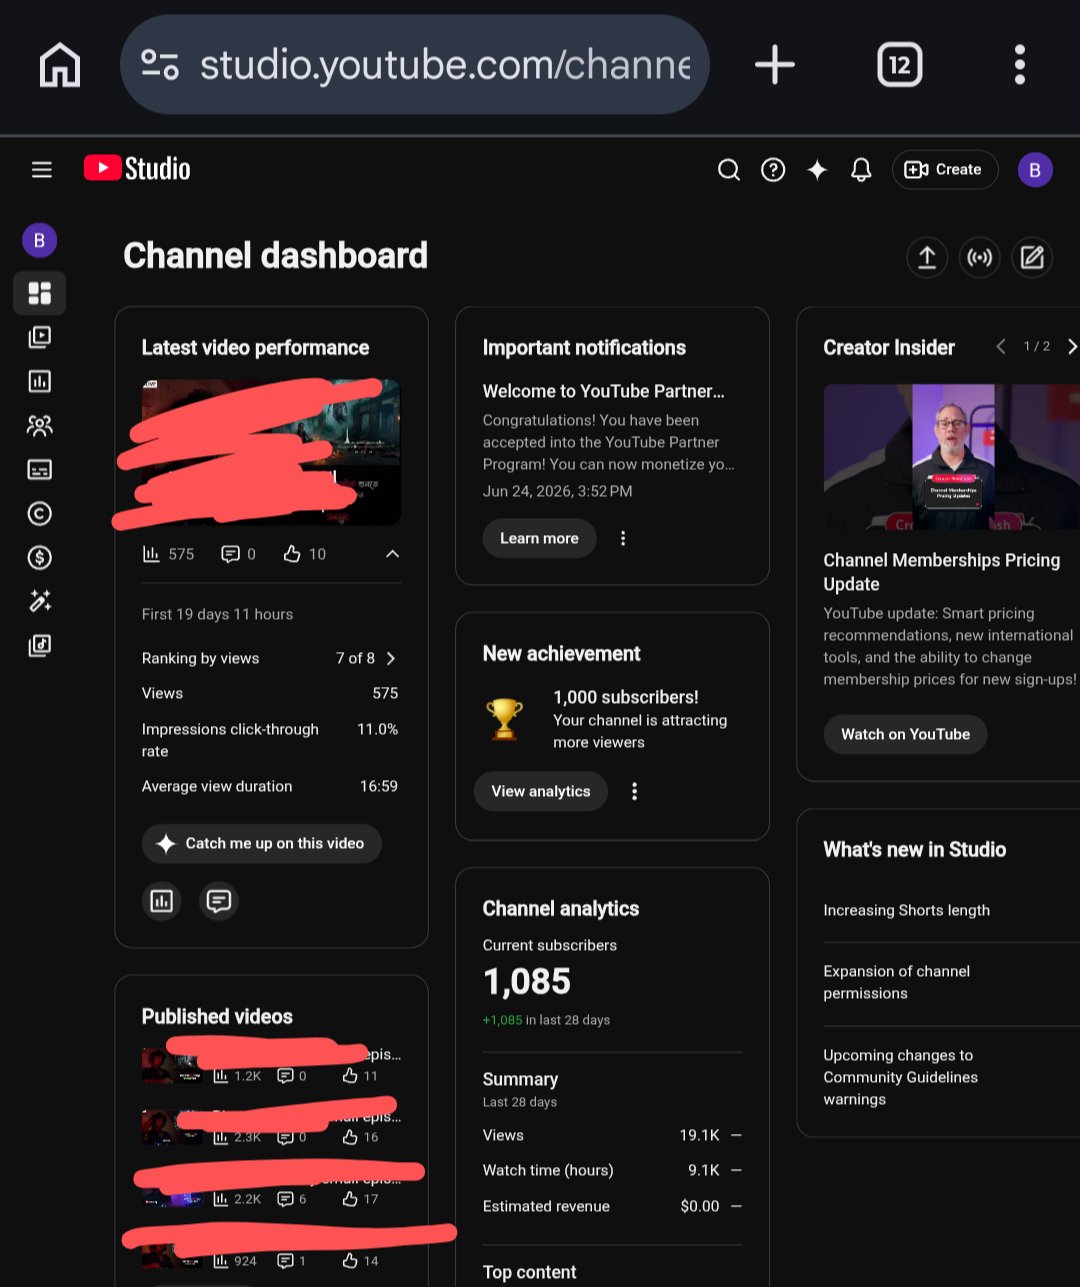Click the Top content heading

[530, 1272]
